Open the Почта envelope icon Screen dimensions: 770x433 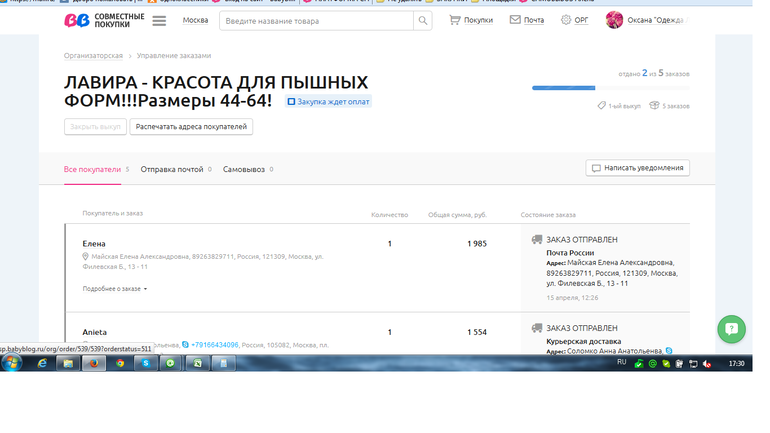pyautogui.click(x=515, y=20)
